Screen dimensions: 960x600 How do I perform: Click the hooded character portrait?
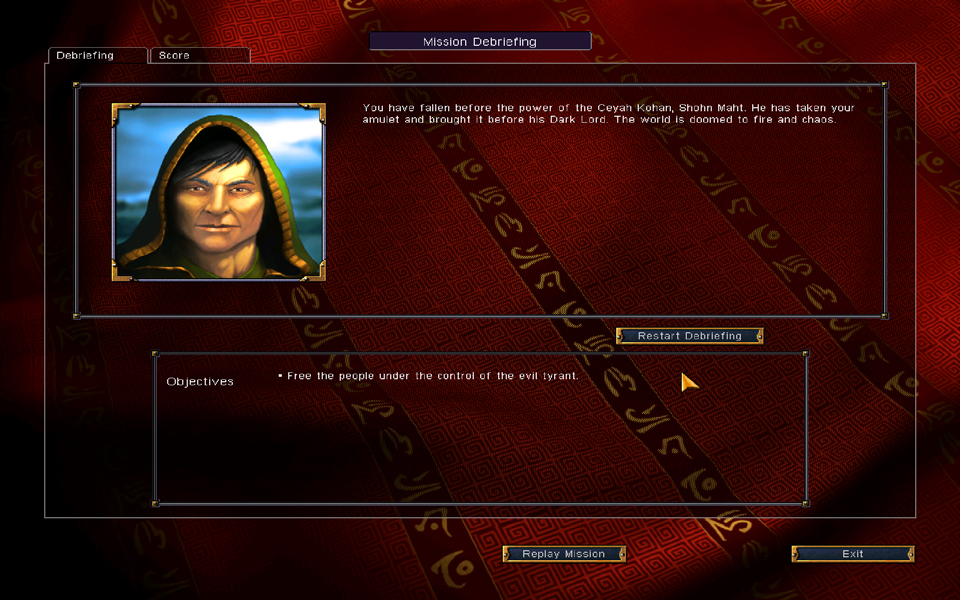(219, 192)
